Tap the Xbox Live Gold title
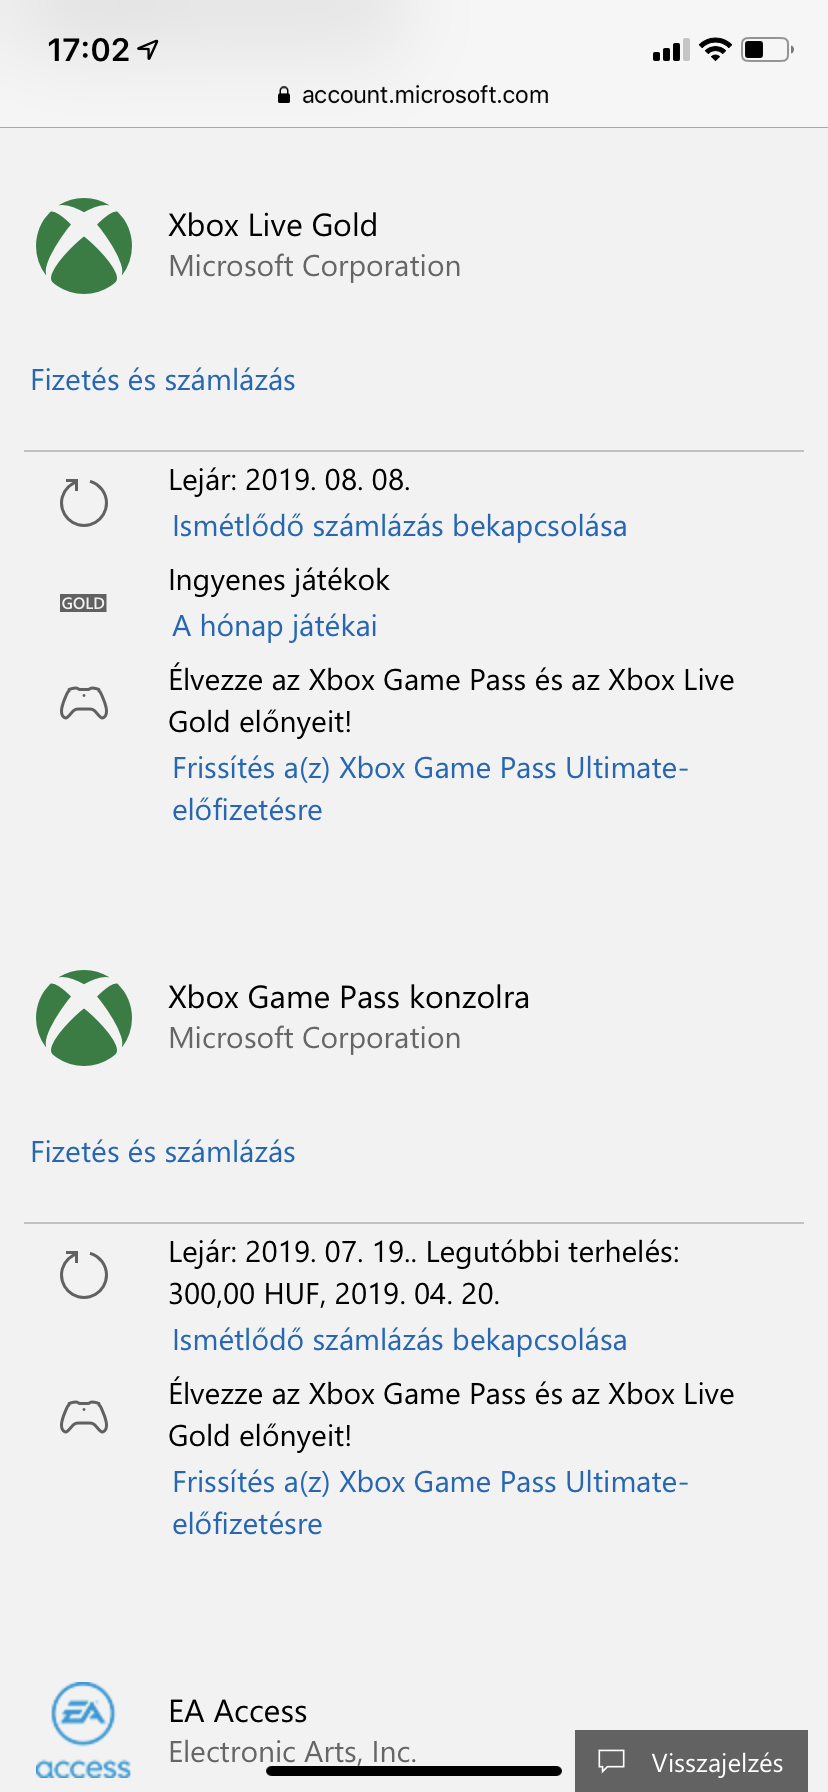This screenshot has height=1792, width=828. (x=273, y=226)
